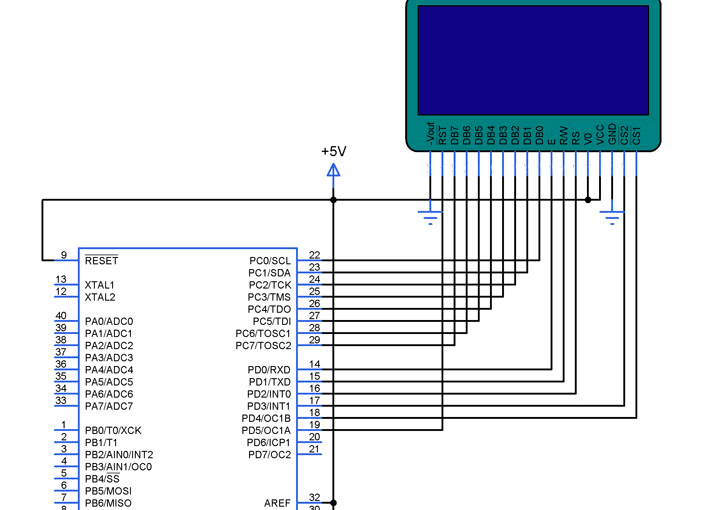Click the wire junction dot near AREF pin 32
The width and height of the screenshot is (720, 510).
coord(333,503)
